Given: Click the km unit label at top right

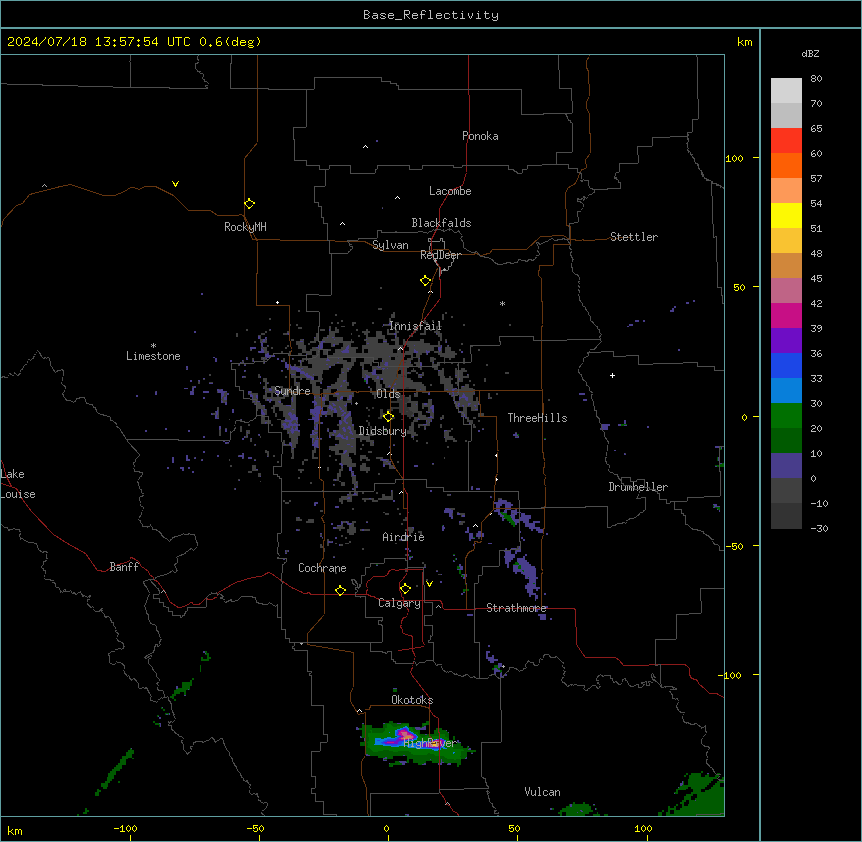Looking at the screenshot, I should tap(745, 42).
